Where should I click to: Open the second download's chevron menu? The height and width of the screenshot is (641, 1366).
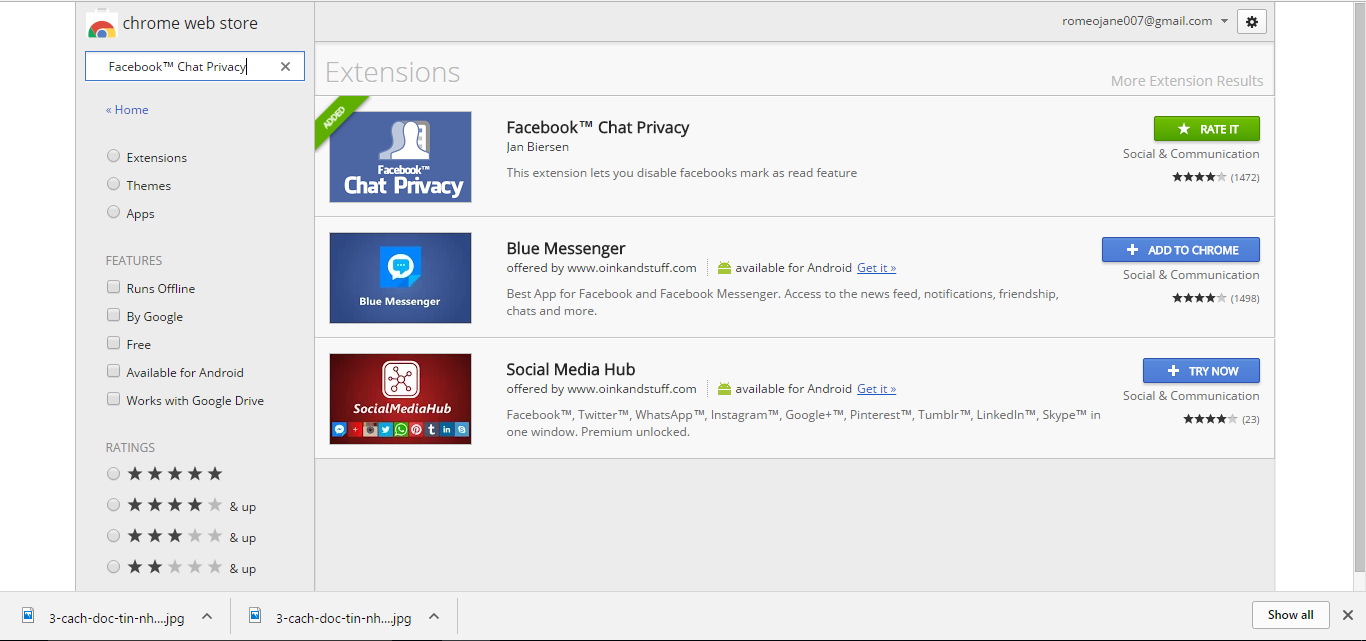coord(434,616)
